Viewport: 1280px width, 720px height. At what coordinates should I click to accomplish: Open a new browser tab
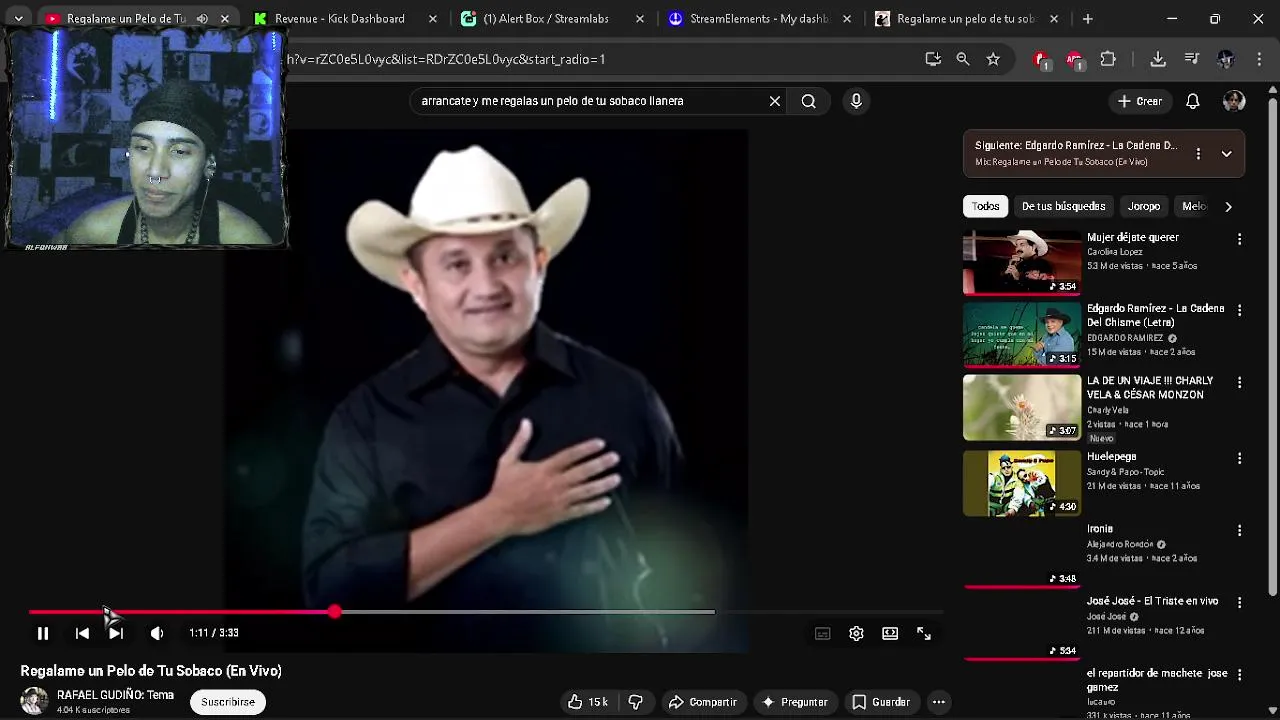1088,19
